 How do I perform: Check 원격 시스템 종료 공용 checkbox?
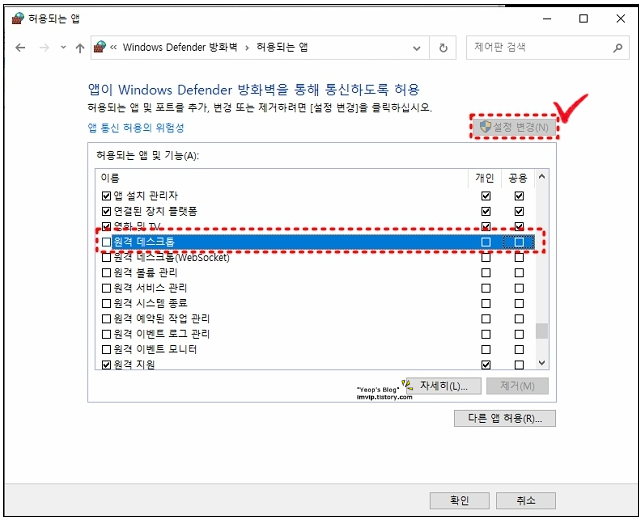coord(519,303)
